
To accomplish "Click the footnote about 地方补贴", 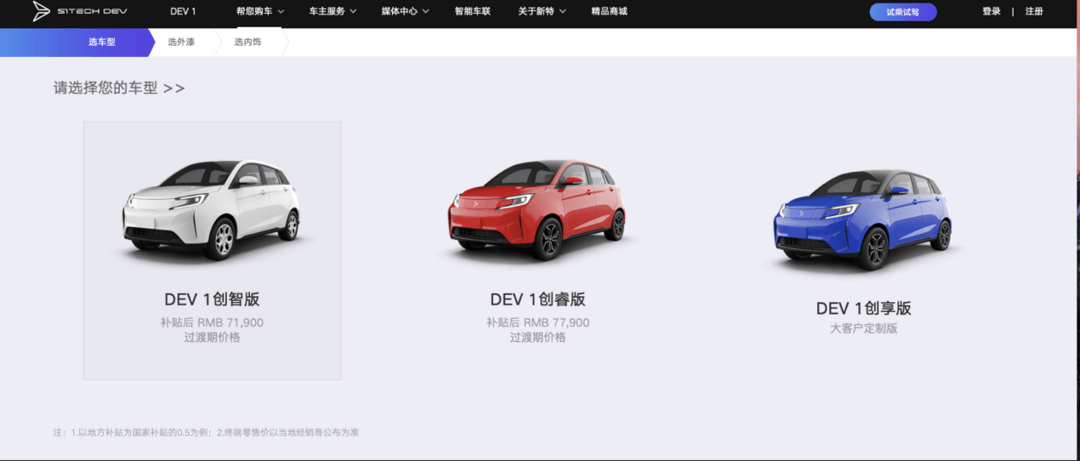I will point(206,433).
